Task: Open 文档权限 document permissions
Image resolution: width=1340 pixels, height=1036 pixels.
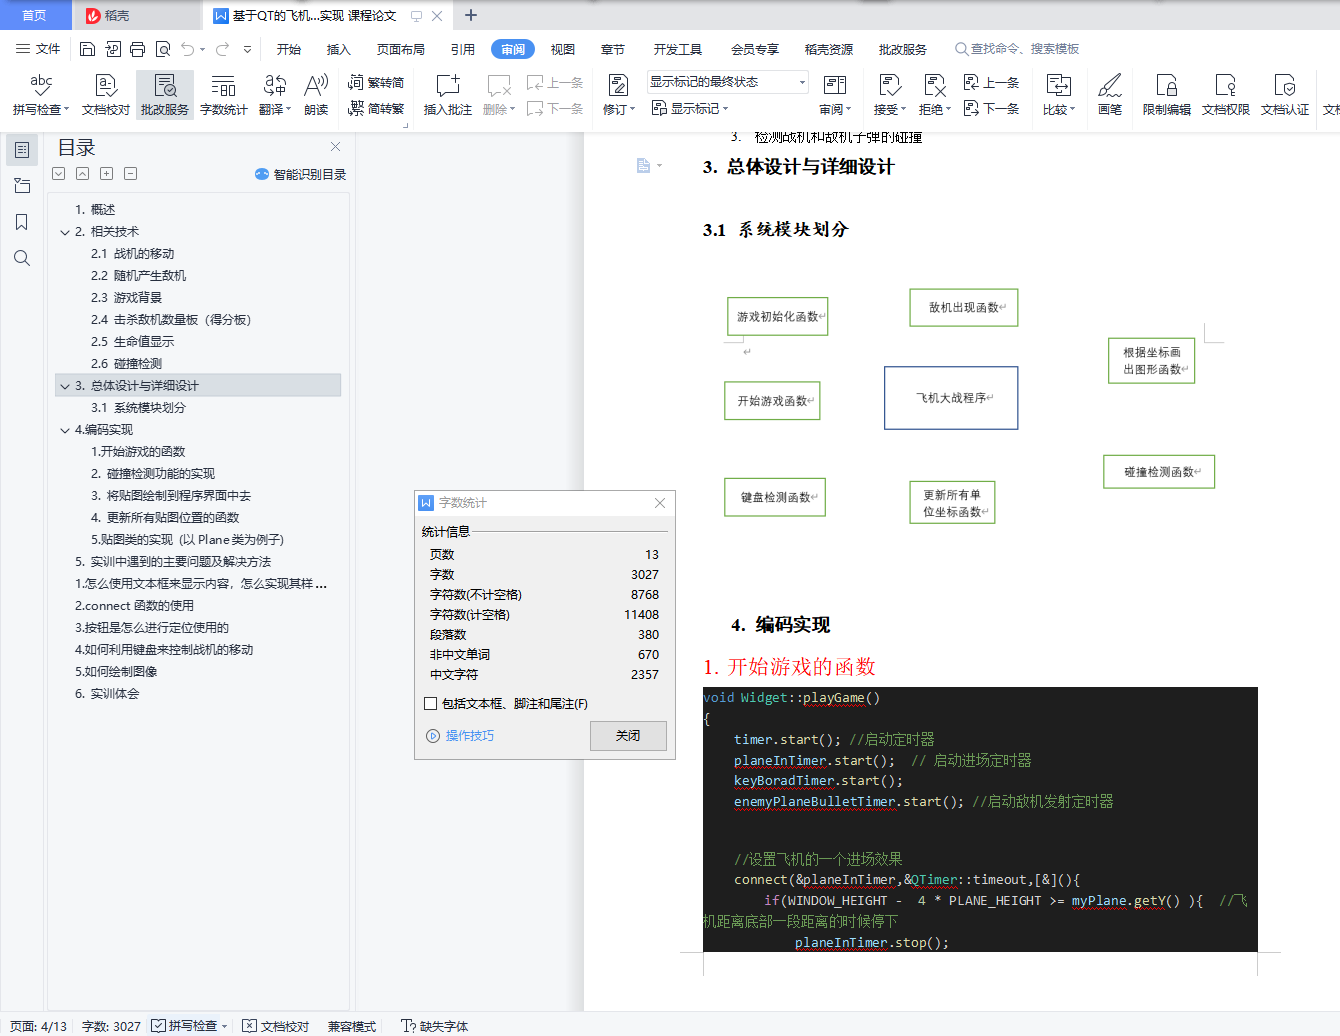Action: (x=1226, y=95)
